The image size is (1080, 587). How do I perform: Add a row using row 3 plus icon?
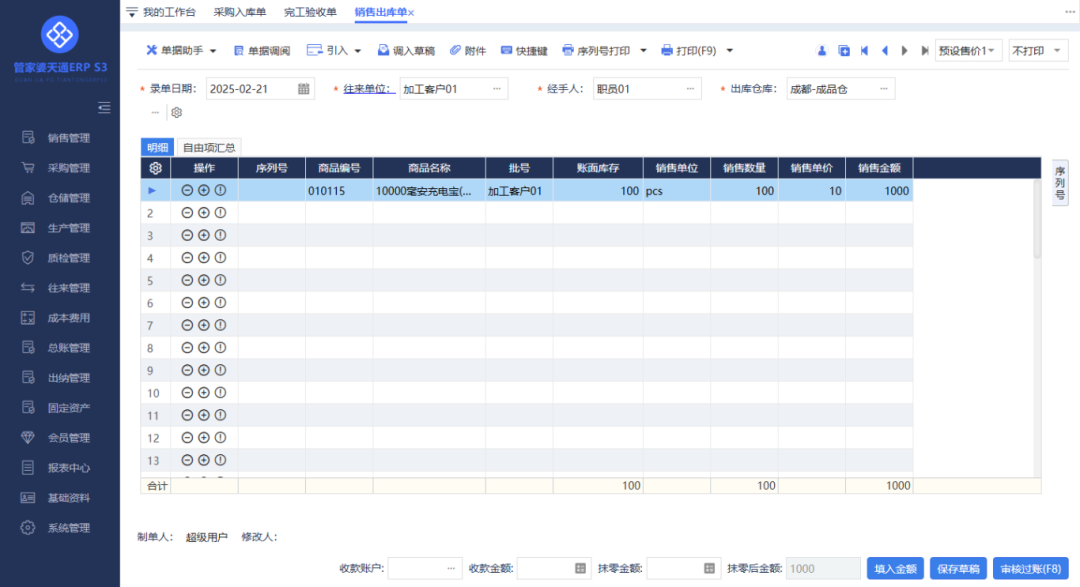pyautogui.click(x=203, y=236)
